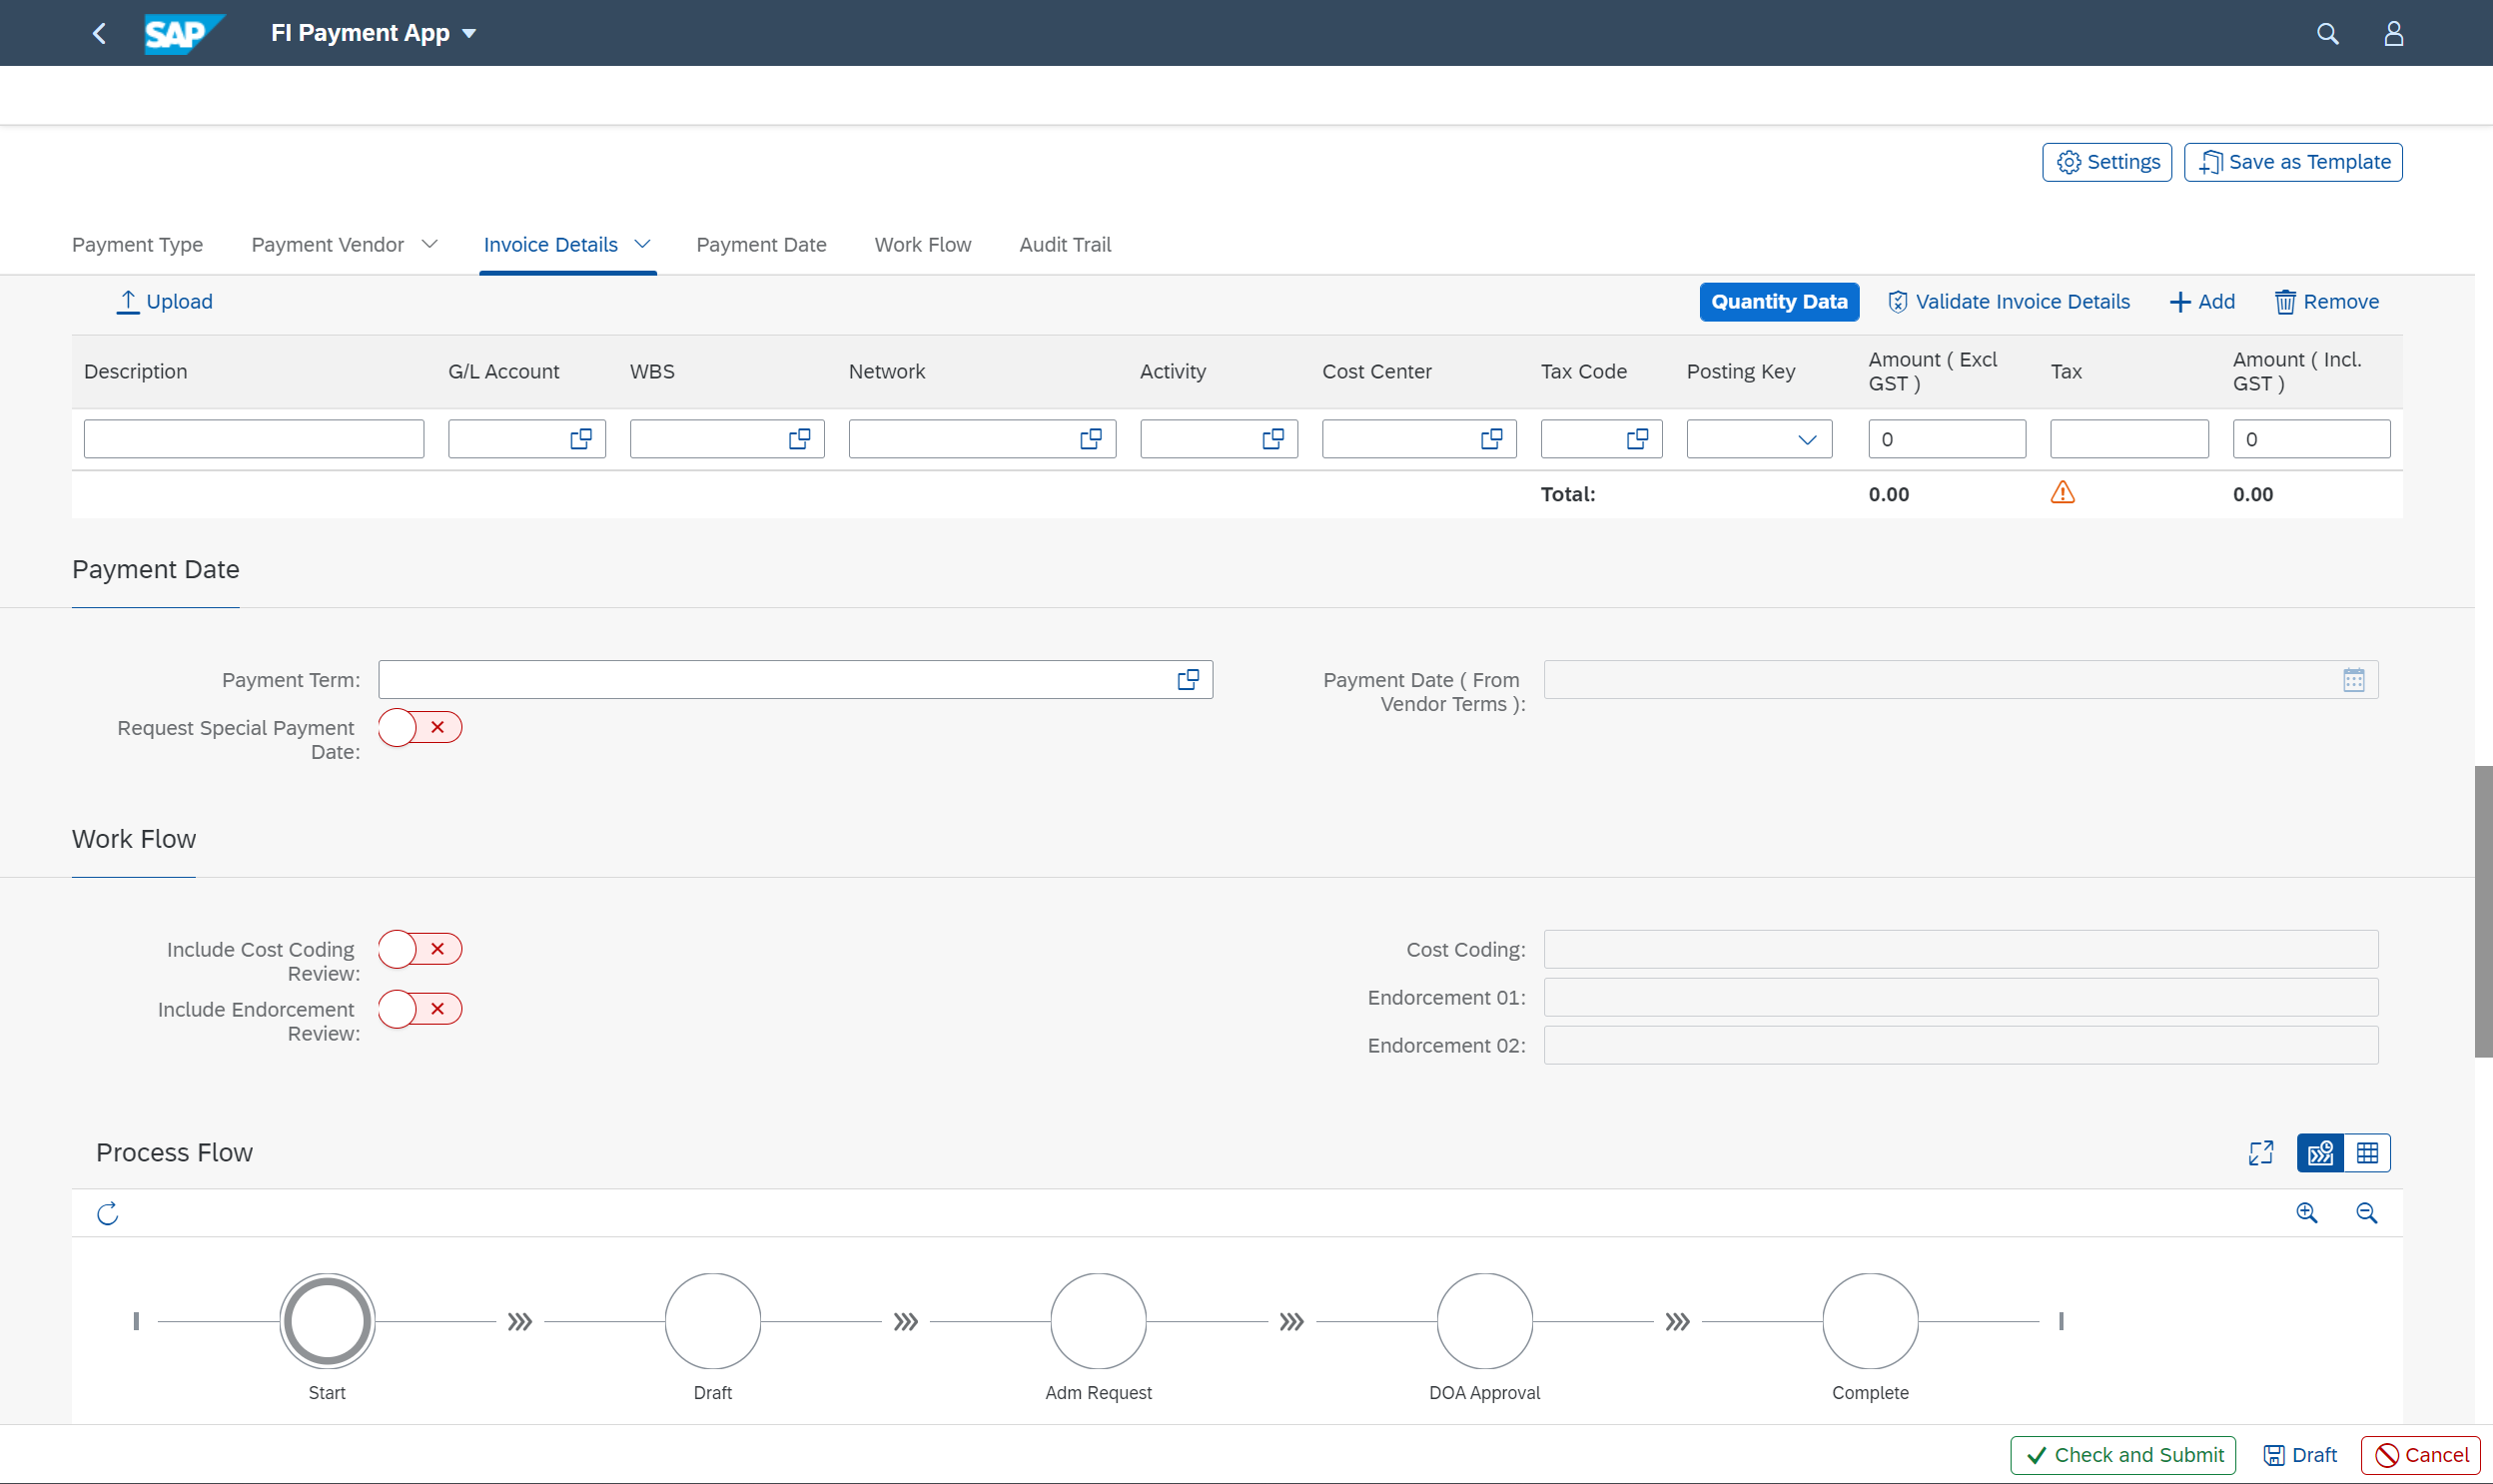Screen dimensions: 2493x1484
Task: Enable Include Cost Coding Review
Action: 419,948
